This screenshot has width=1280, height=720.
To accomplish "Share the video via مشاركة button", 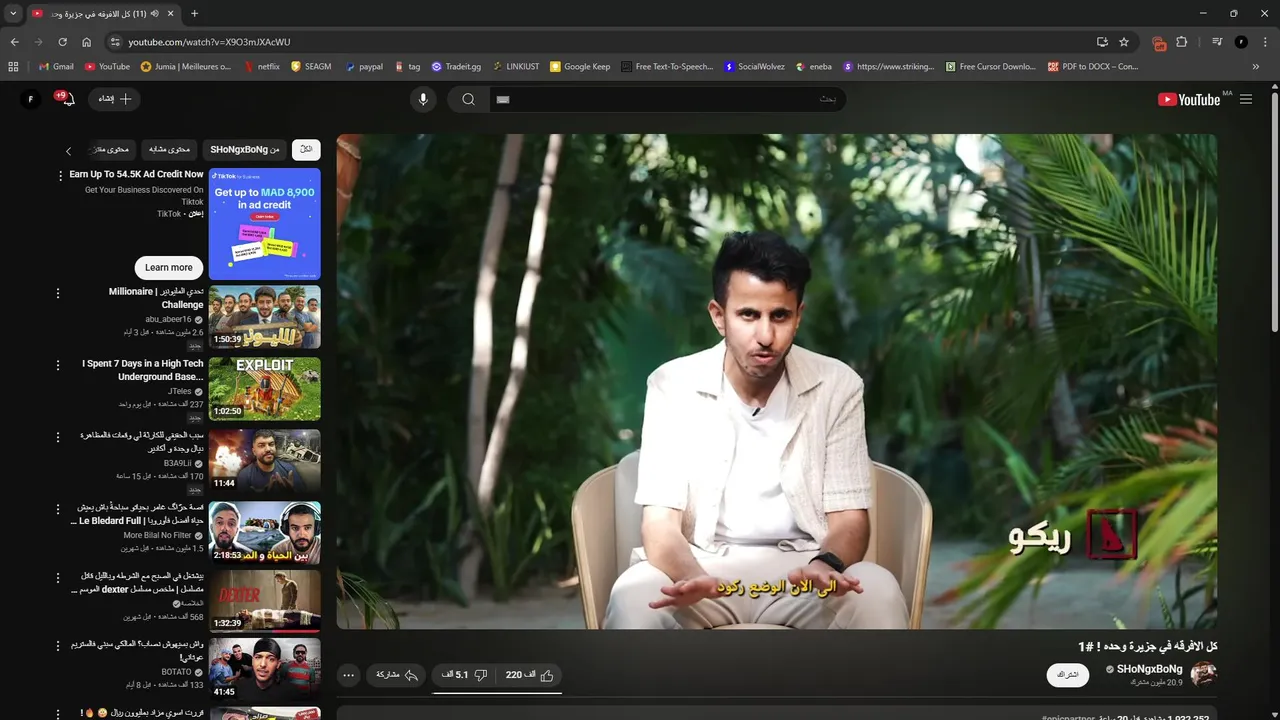I will click(397, 675).
